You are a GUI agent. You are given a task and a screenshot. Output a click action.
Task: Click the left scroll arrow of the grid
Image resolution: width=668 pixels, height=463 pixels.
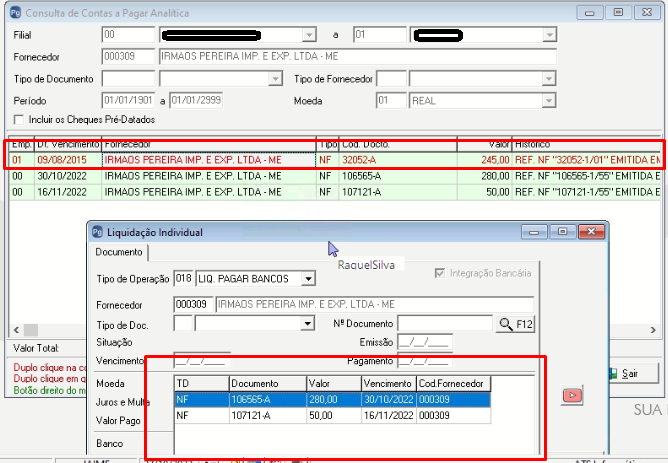tap(17, 330)
